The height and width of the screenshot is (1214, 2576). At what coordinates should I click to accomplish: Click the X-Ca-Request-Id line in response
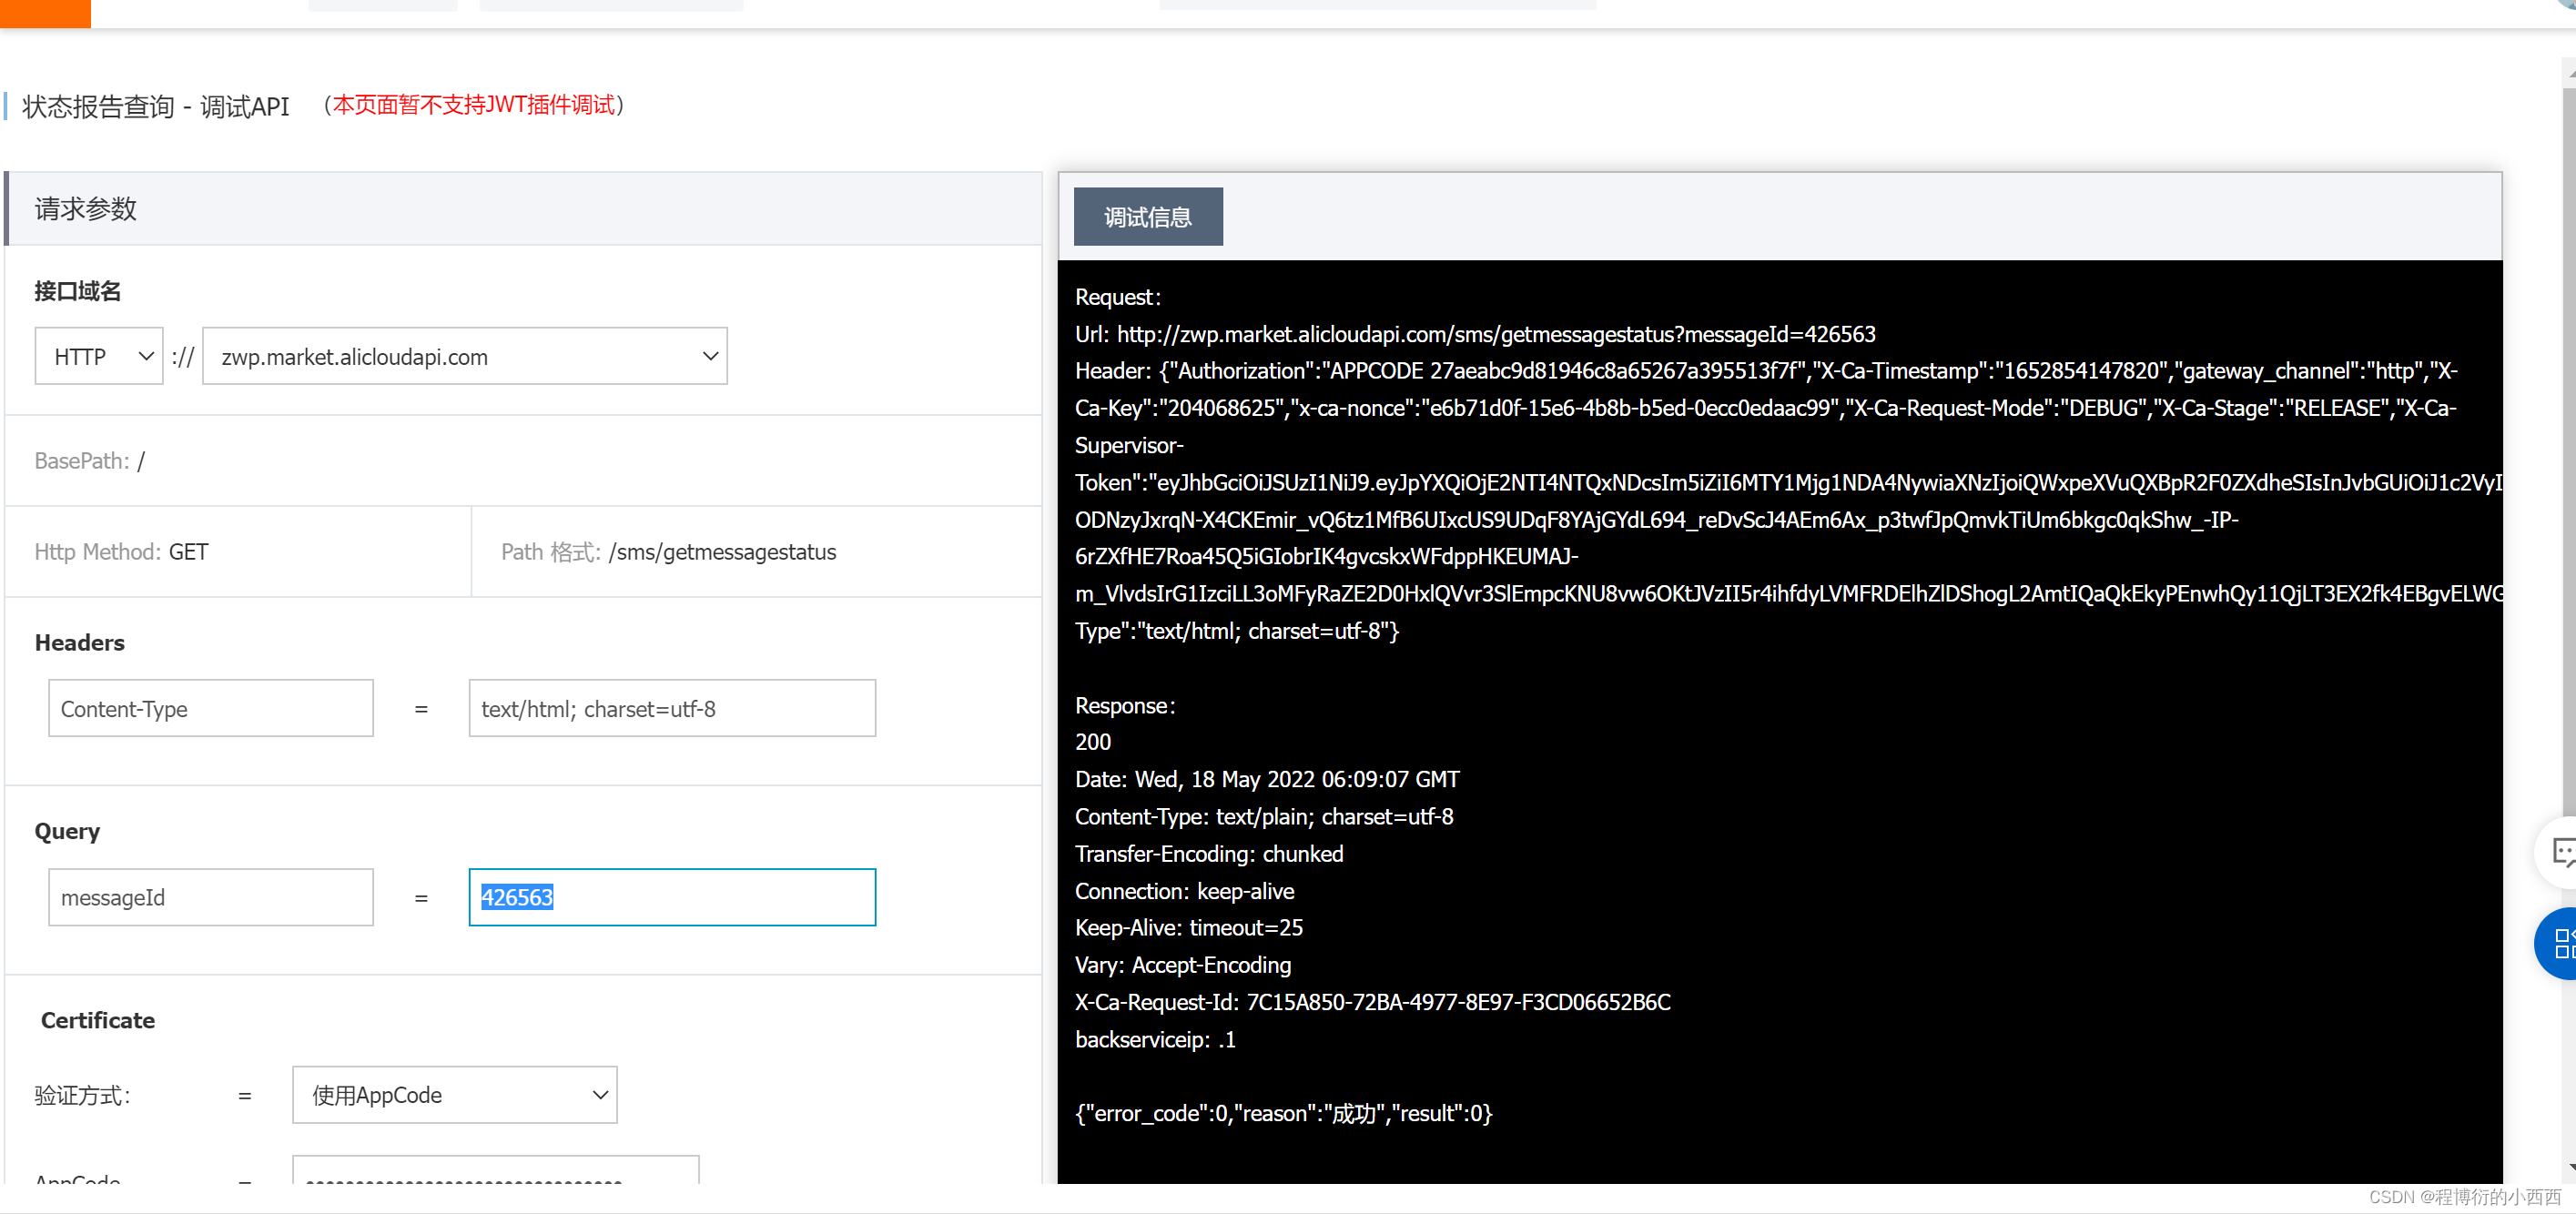[1372, 1002]
